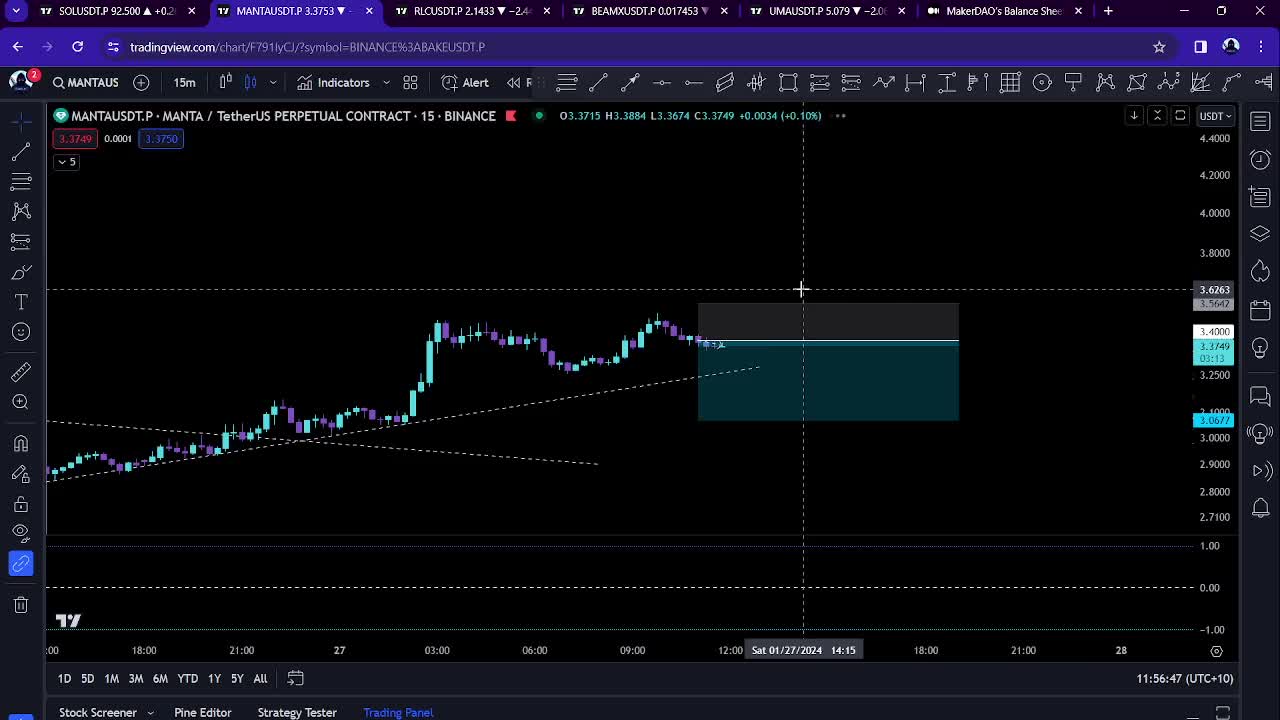Click the blue buy price 3.3750 button

(161, 139)
